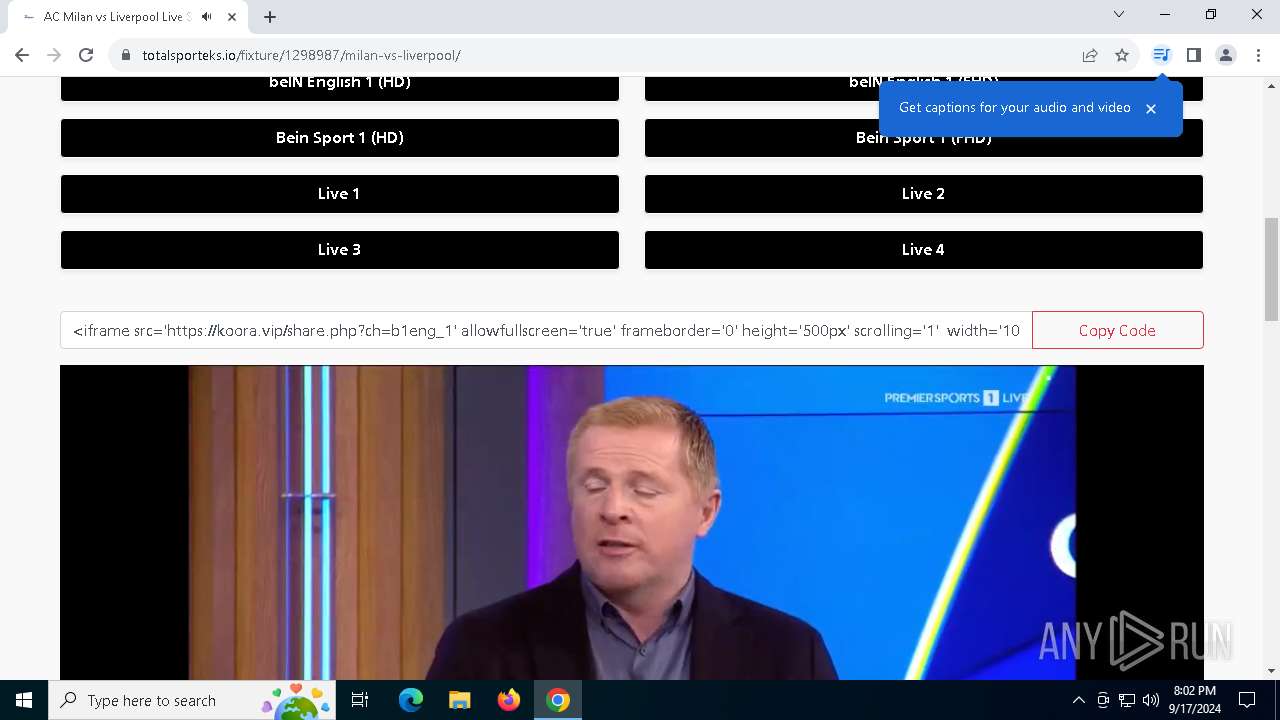
Task: Copy the embed code
Action: pyautogui.click(x=1117, y=330)
